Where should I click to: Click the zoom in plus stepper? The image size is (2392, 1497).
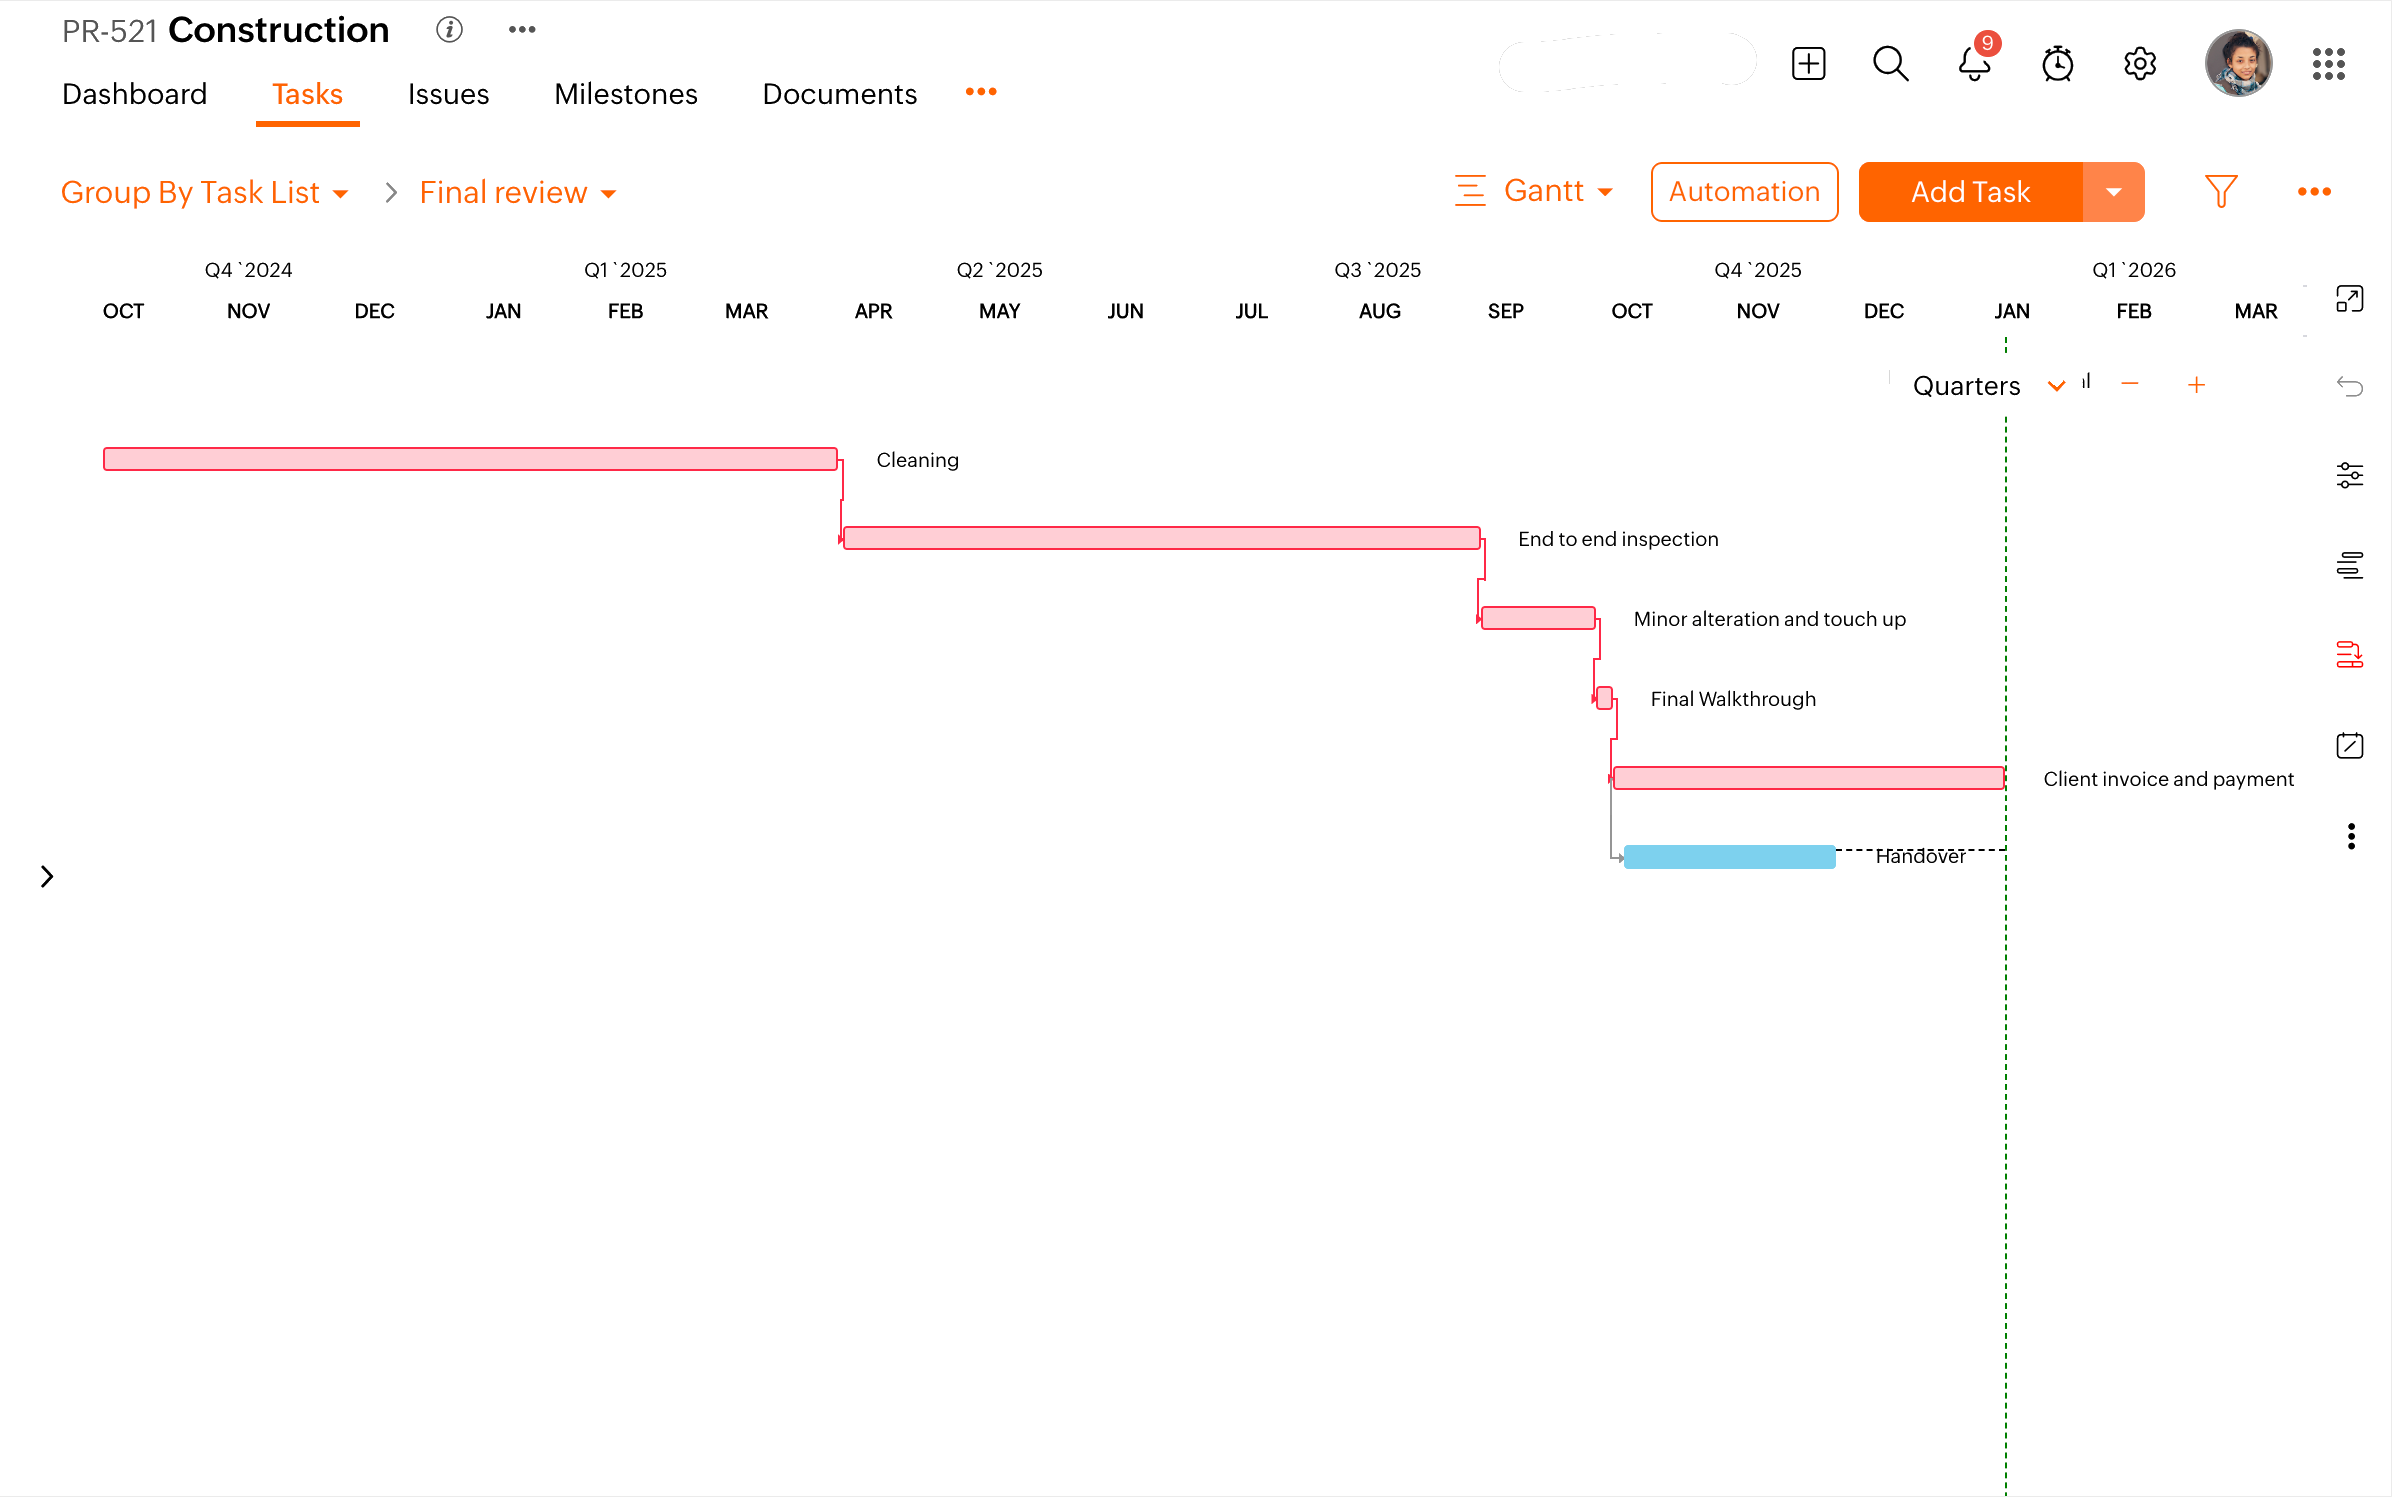pos(2196,385)
